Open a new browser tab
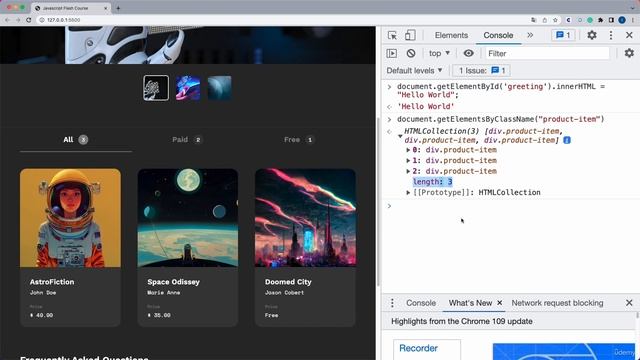 (x=118, y=8)
